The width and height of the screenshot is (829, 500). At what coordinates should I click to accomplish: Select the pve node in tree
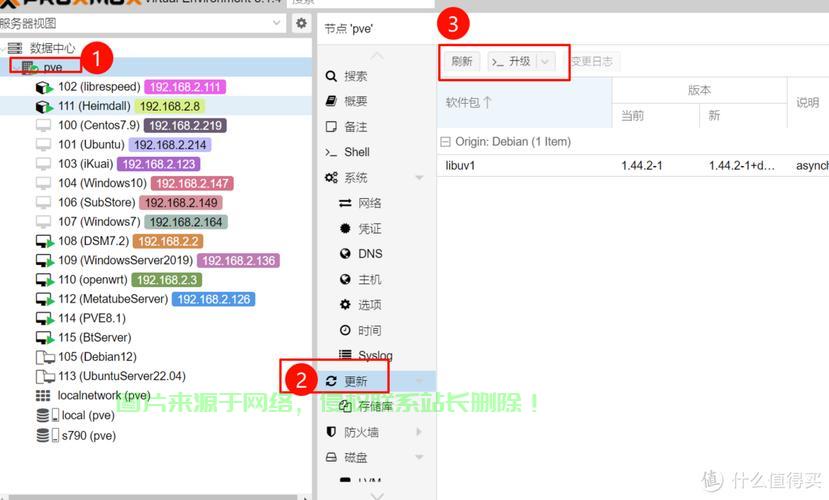[53, 67]
